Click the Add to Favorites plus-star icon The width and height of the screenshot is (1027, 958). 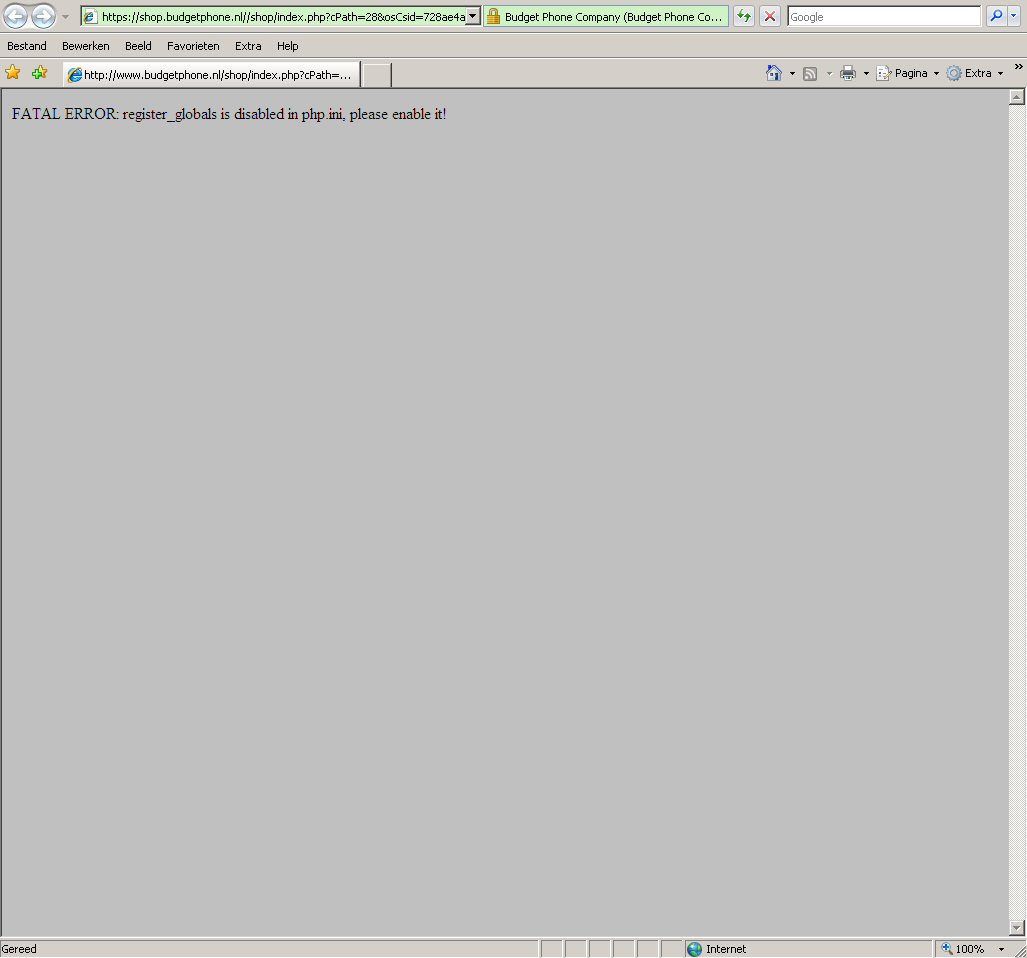point(40,73)
